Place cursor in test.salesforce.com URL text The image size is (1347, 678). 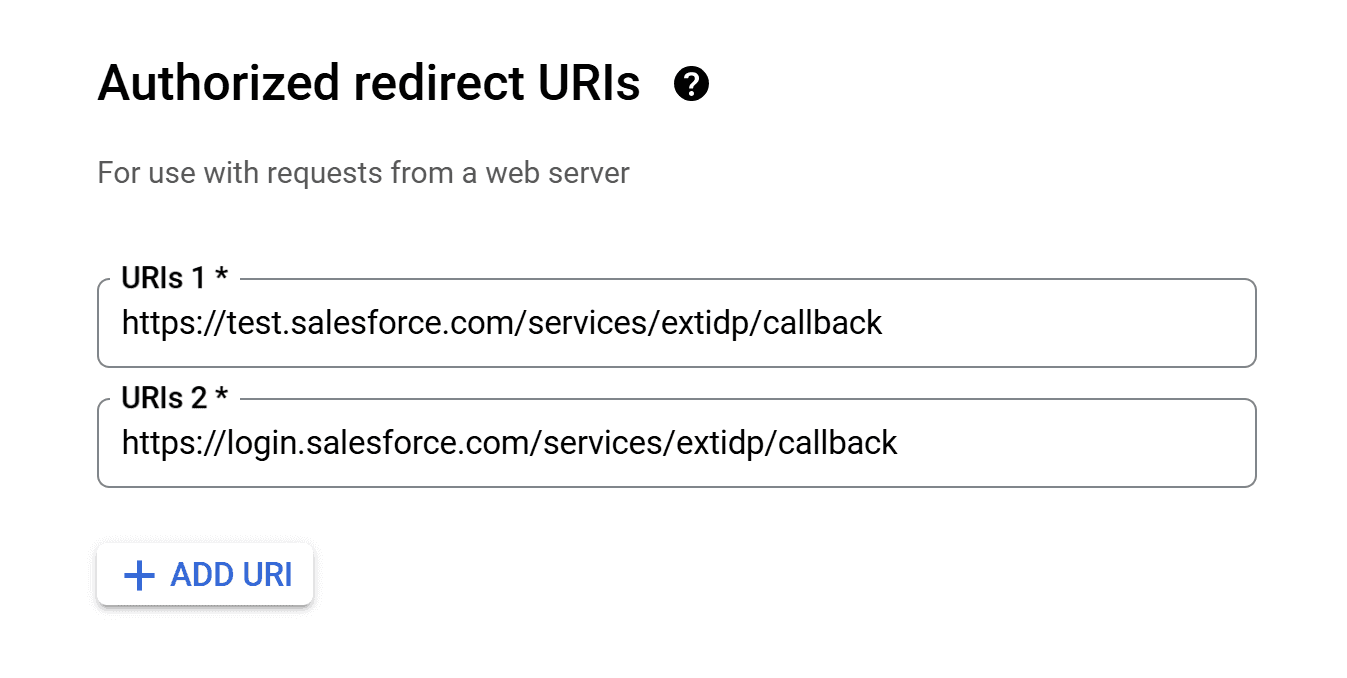coord(502,323)
